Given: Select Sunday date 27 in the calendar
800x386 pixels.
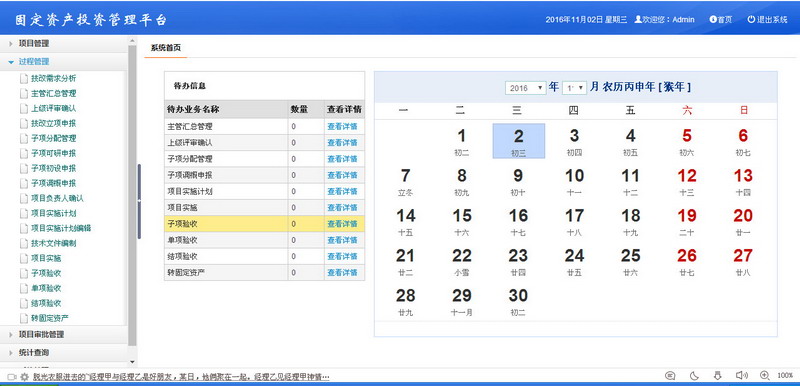Looking at the screenshot, I should 743,261.
